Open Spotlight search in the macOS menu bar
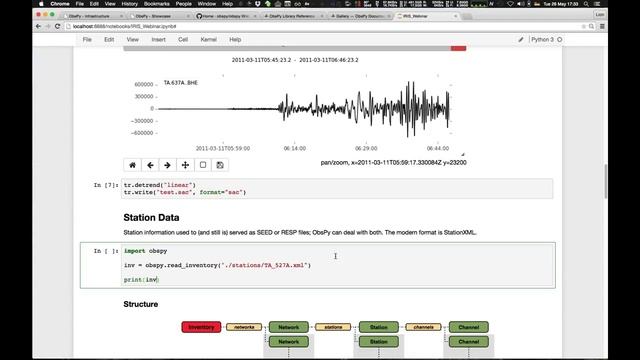 point(586,4)
